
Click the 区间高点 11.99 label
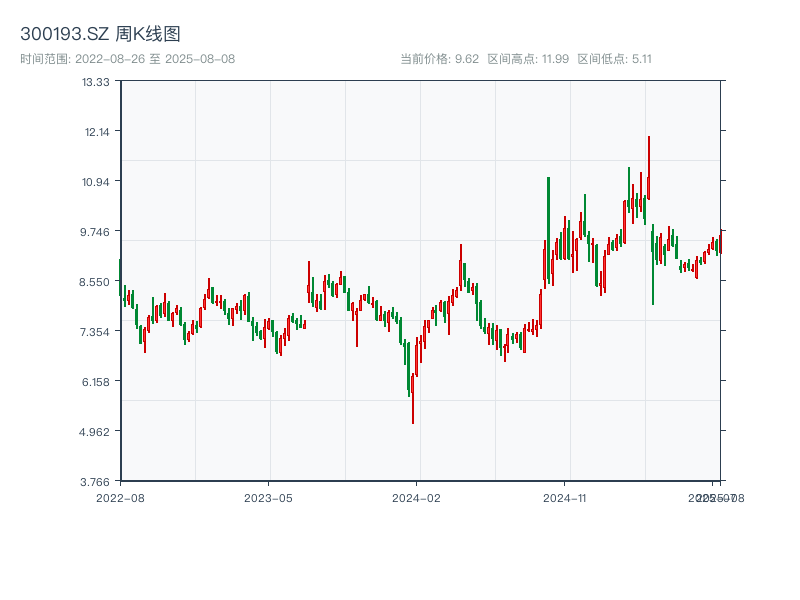(x=528, y=59)
